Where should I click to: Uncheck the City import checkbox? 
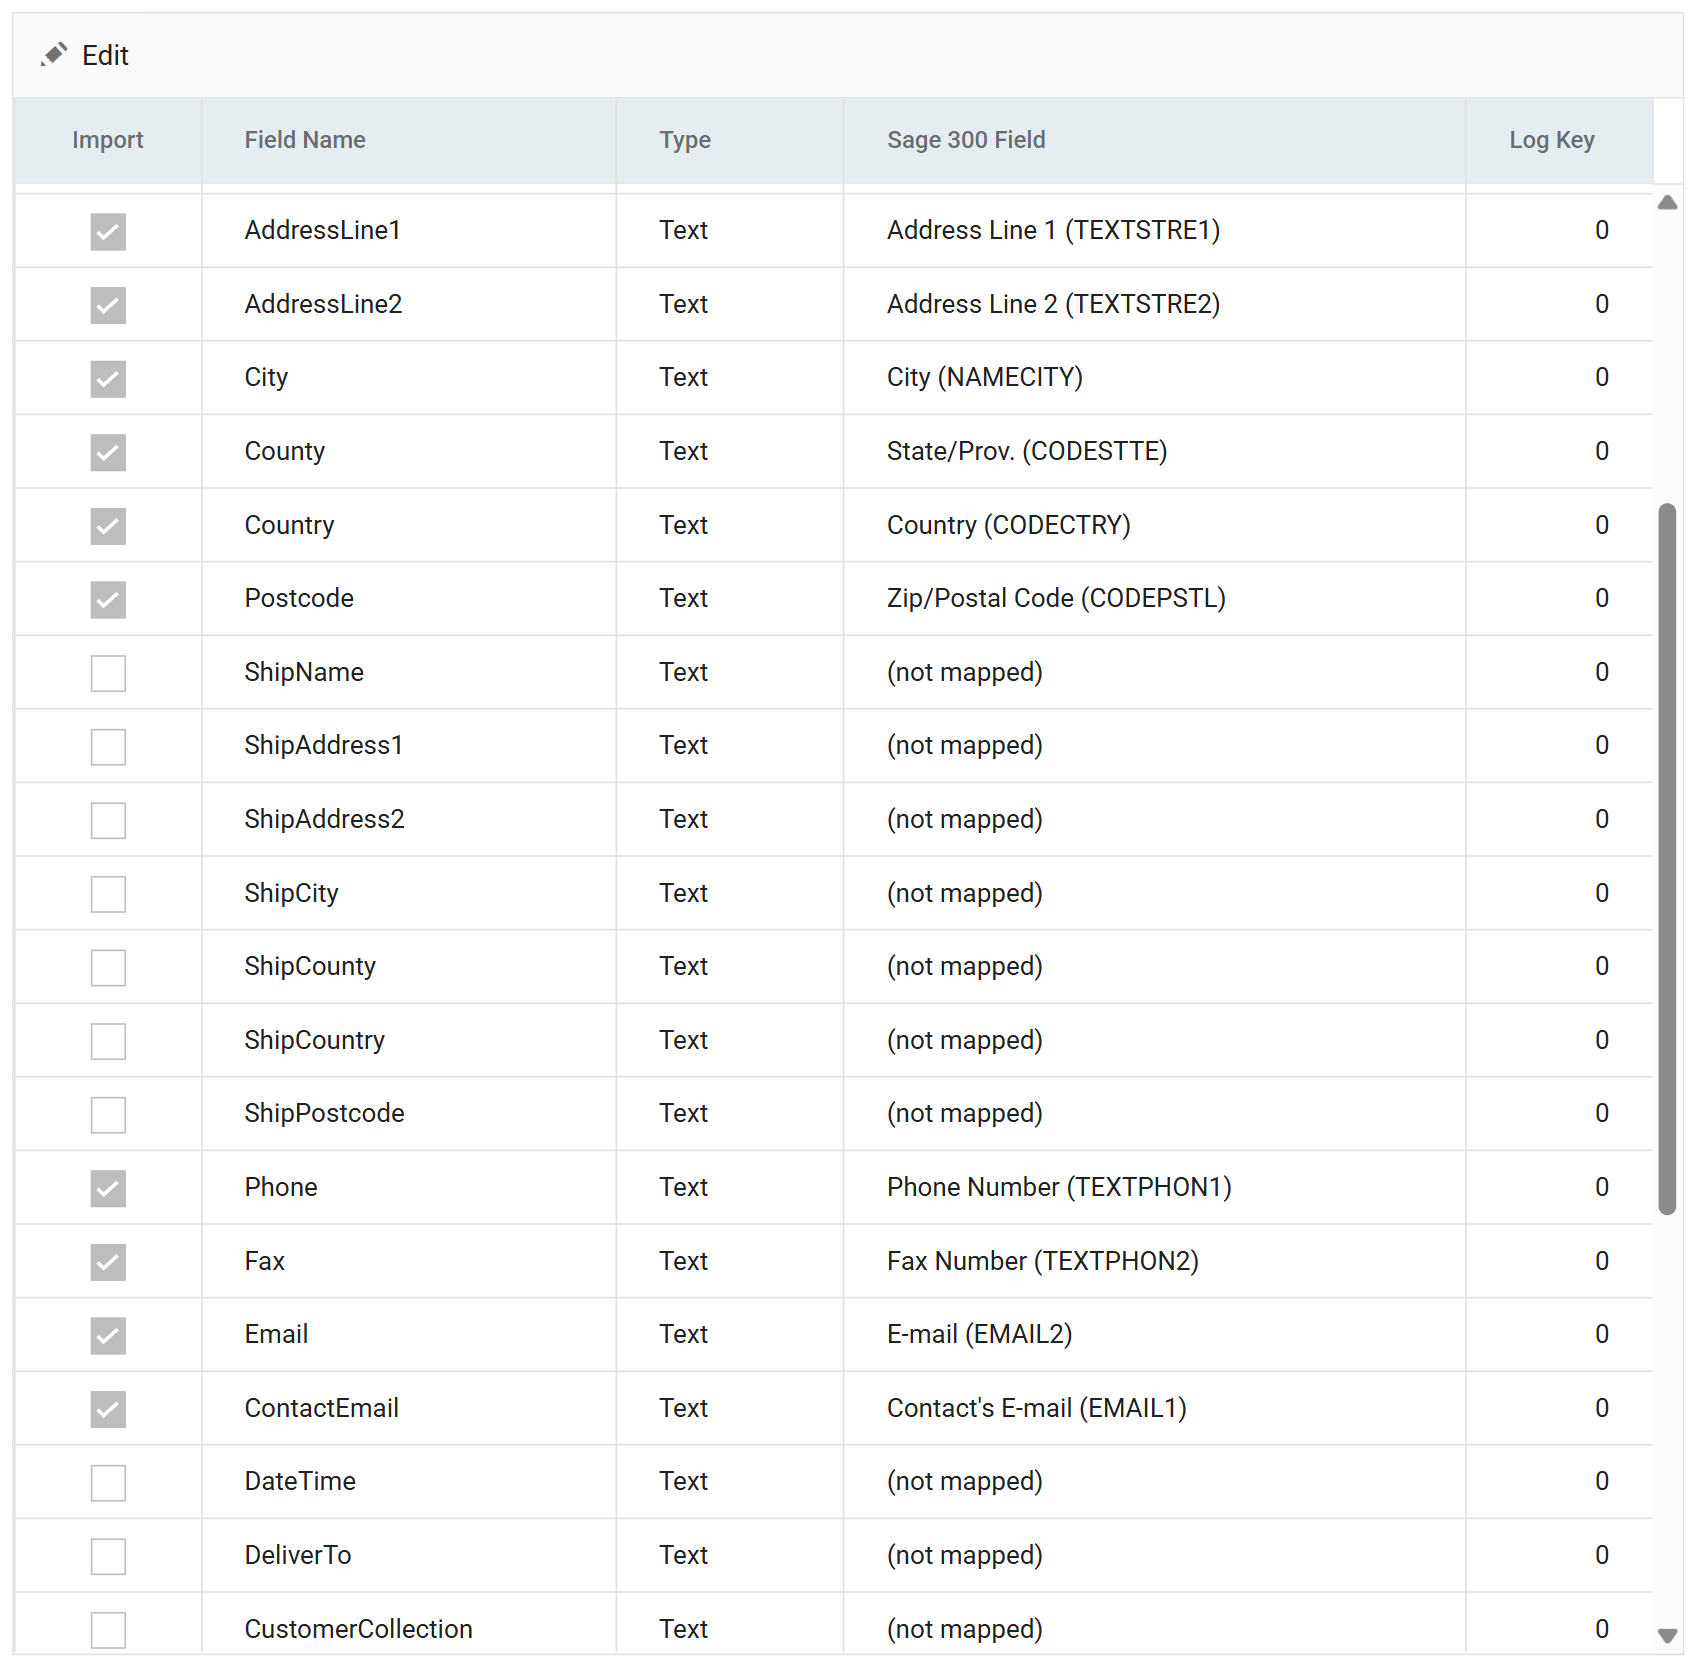108,379
